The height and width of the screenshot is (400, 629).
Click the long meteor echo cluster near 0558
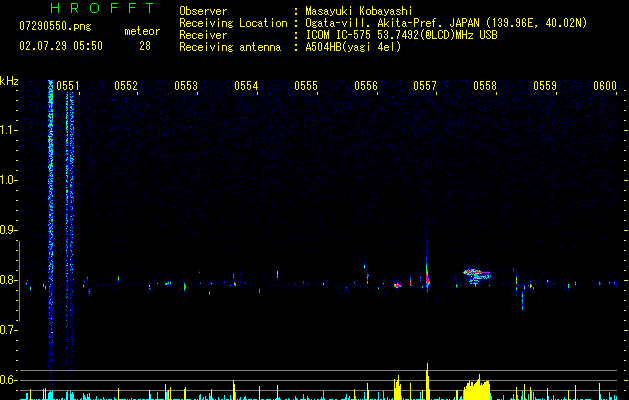(x=477, y=276)
